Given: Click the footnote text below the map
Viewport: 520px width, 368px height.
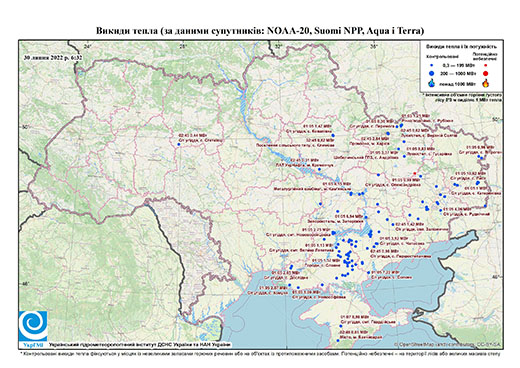Looking at the screenshot, I should [260, 353].
